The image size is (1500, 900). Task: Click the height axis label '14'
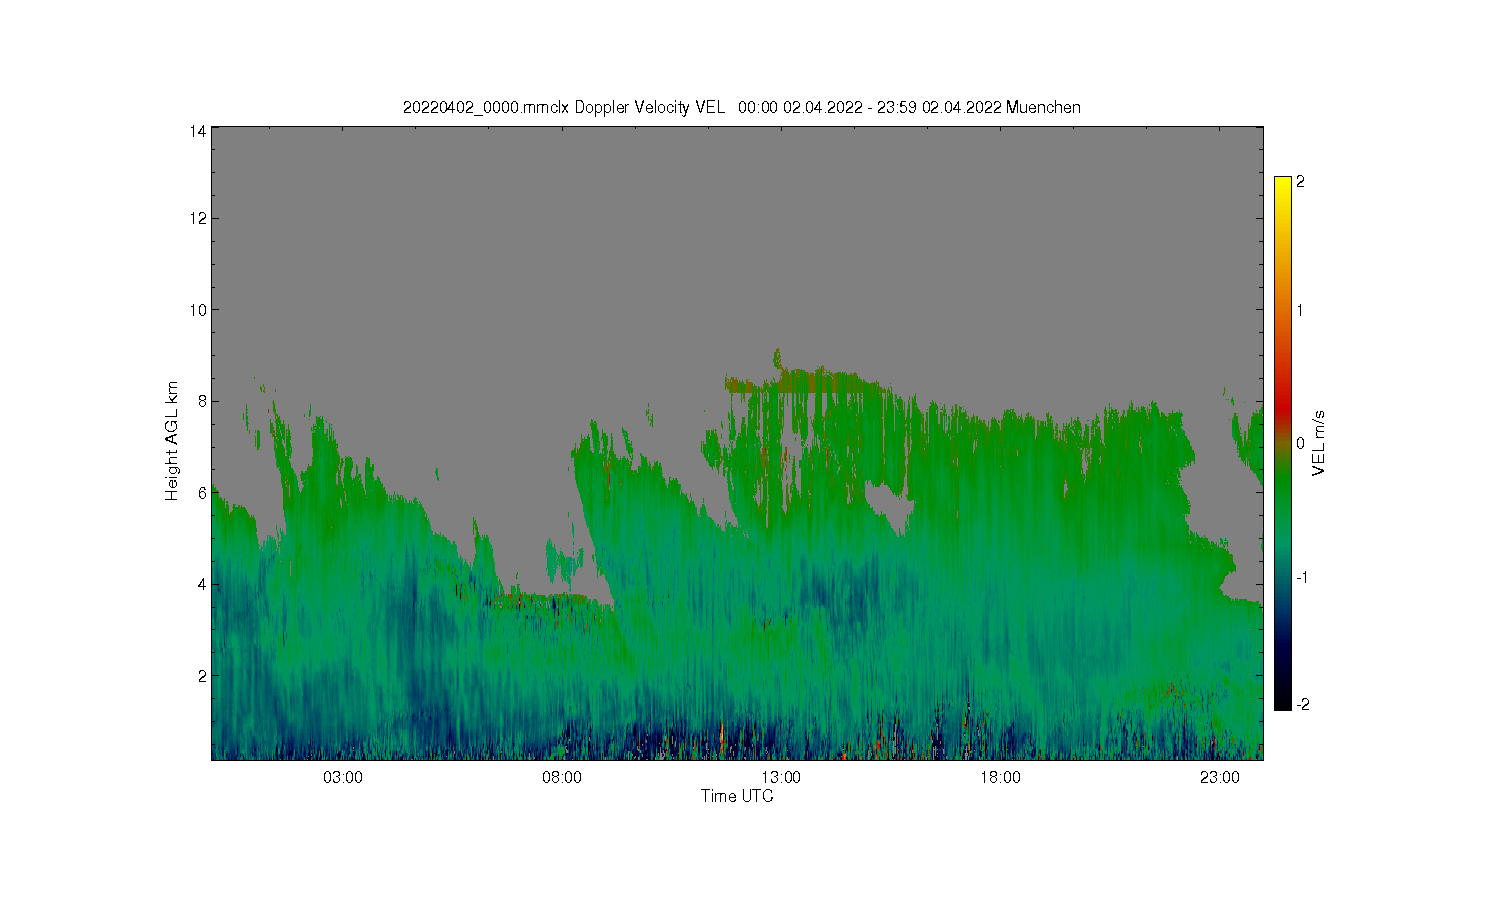(x=198, y=131)
